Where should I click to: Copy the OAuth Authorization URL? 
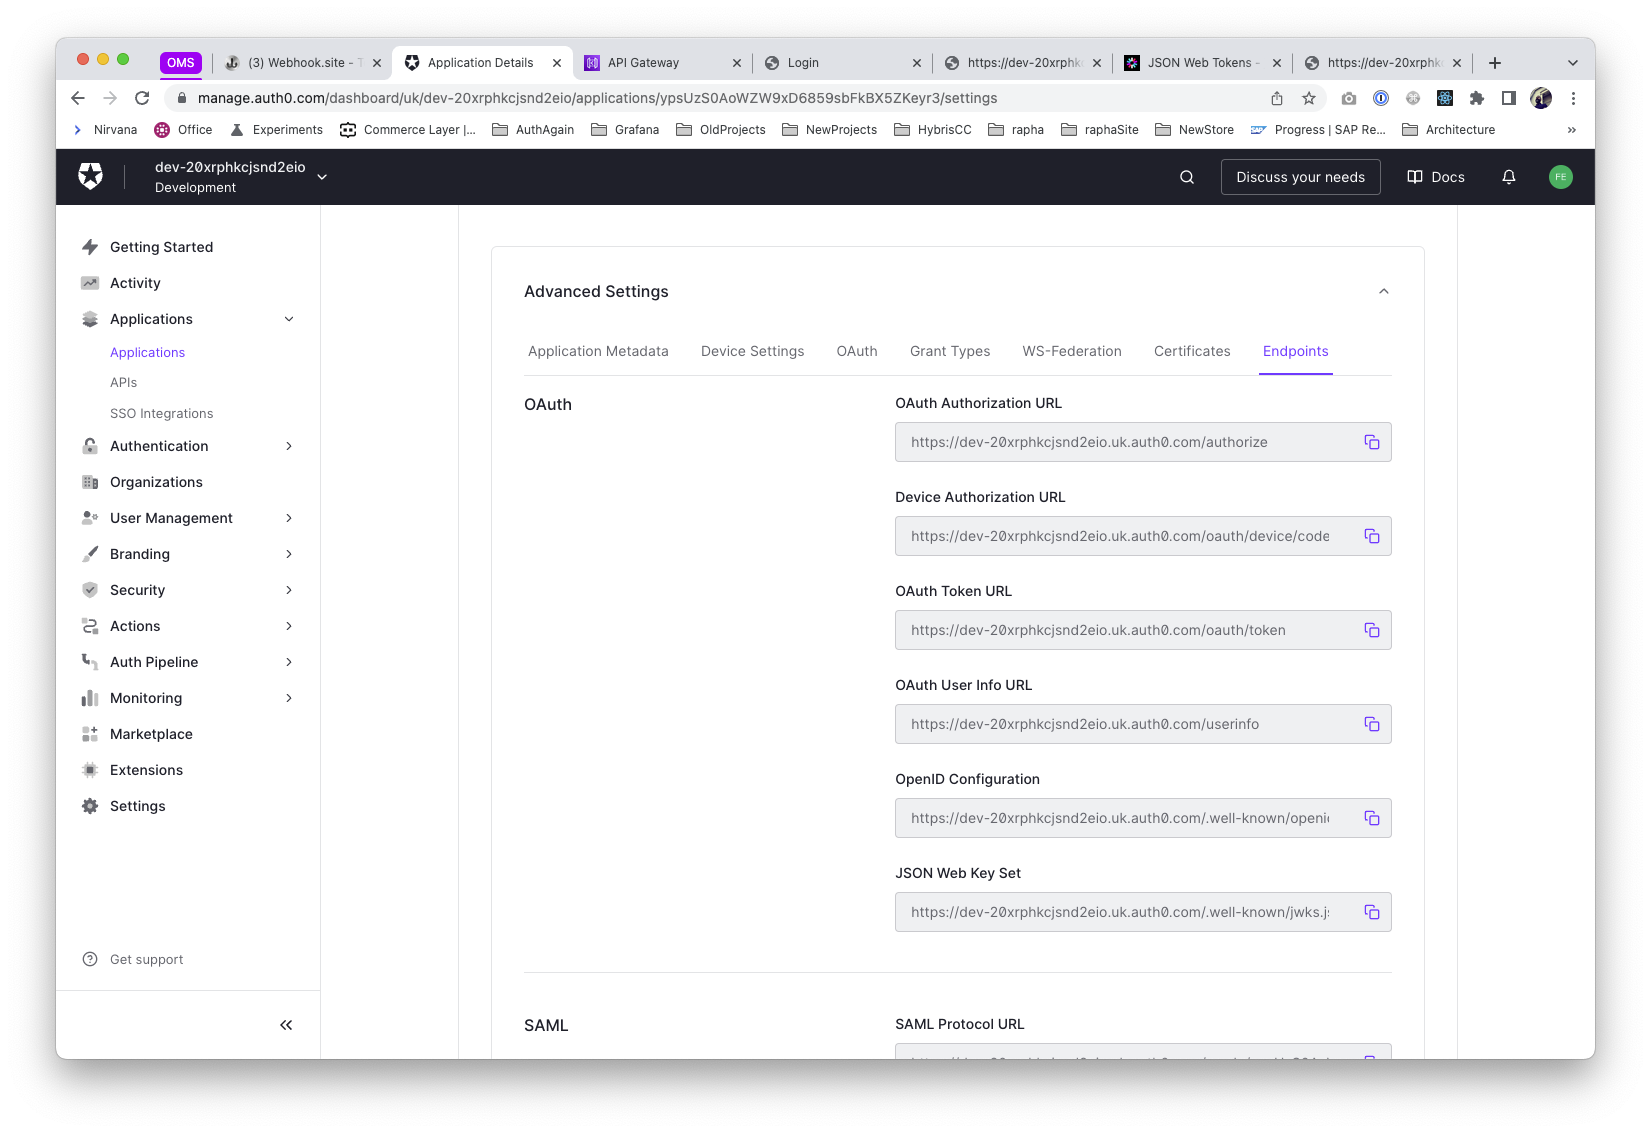pyautogui.click(x=1371, y=442)
